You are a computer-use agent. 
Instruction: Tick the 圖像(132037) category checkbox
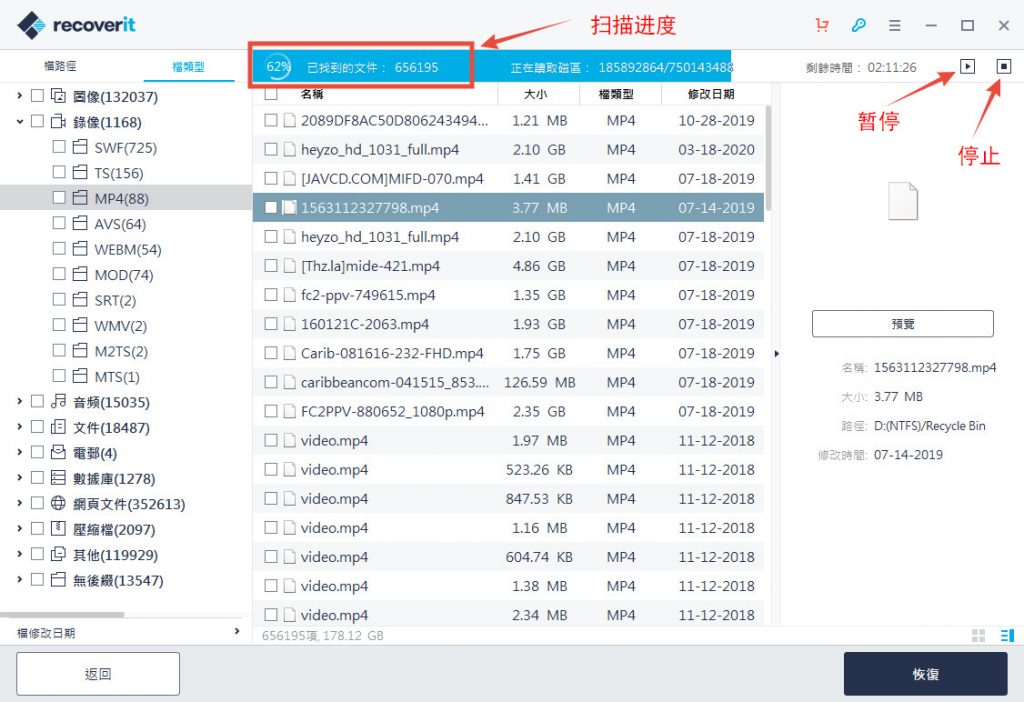click(37, 96)
